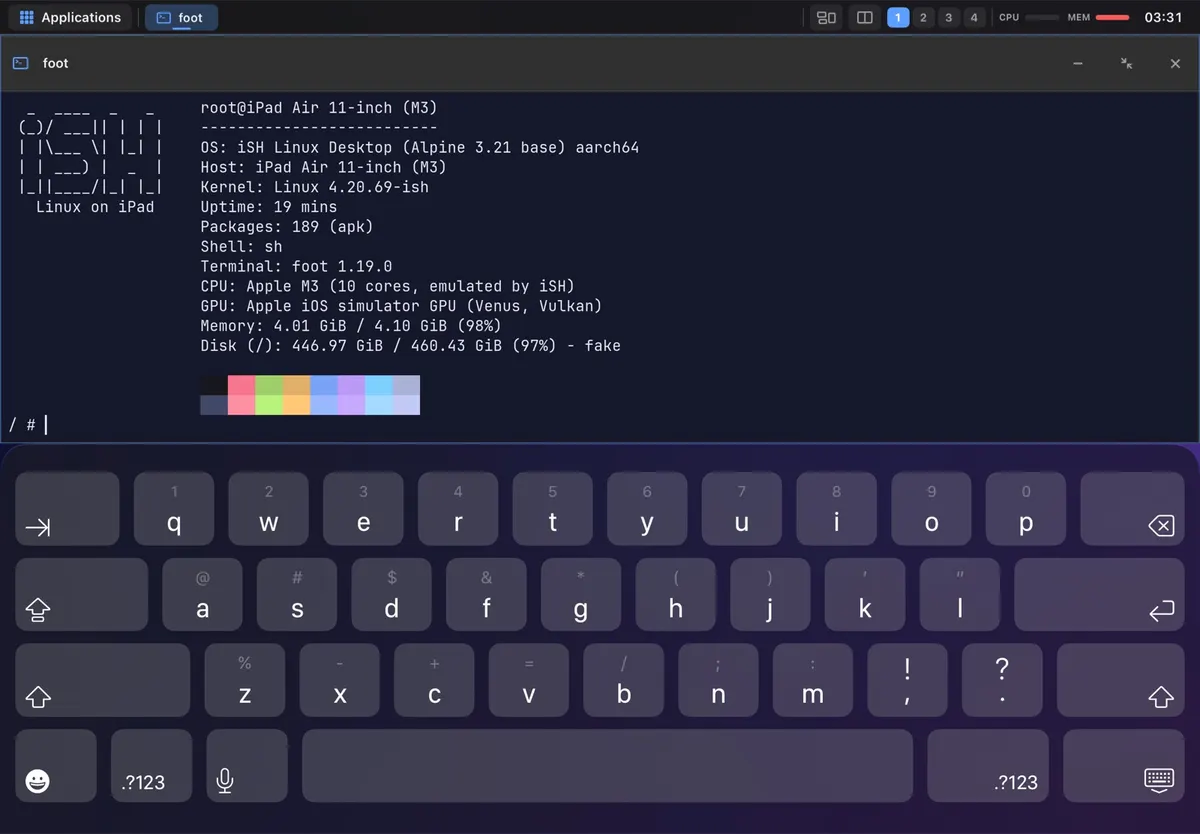Close the foot terminal window
Viewport: 1200px width, 834px height.
pyautogui.click(x=1175, y=63)
